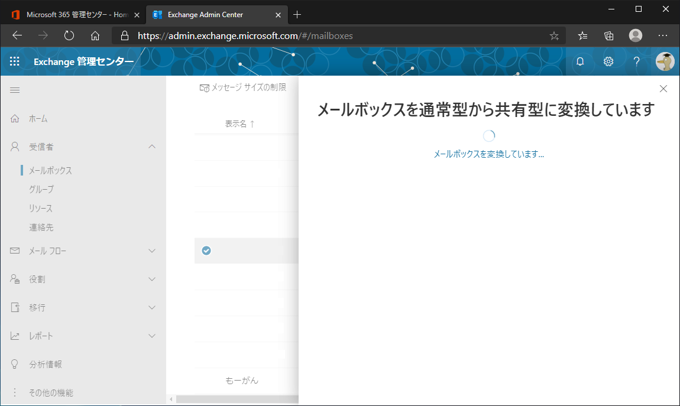680x406 pixels.
Task: Click the help question mark icon
Action: 636,61
